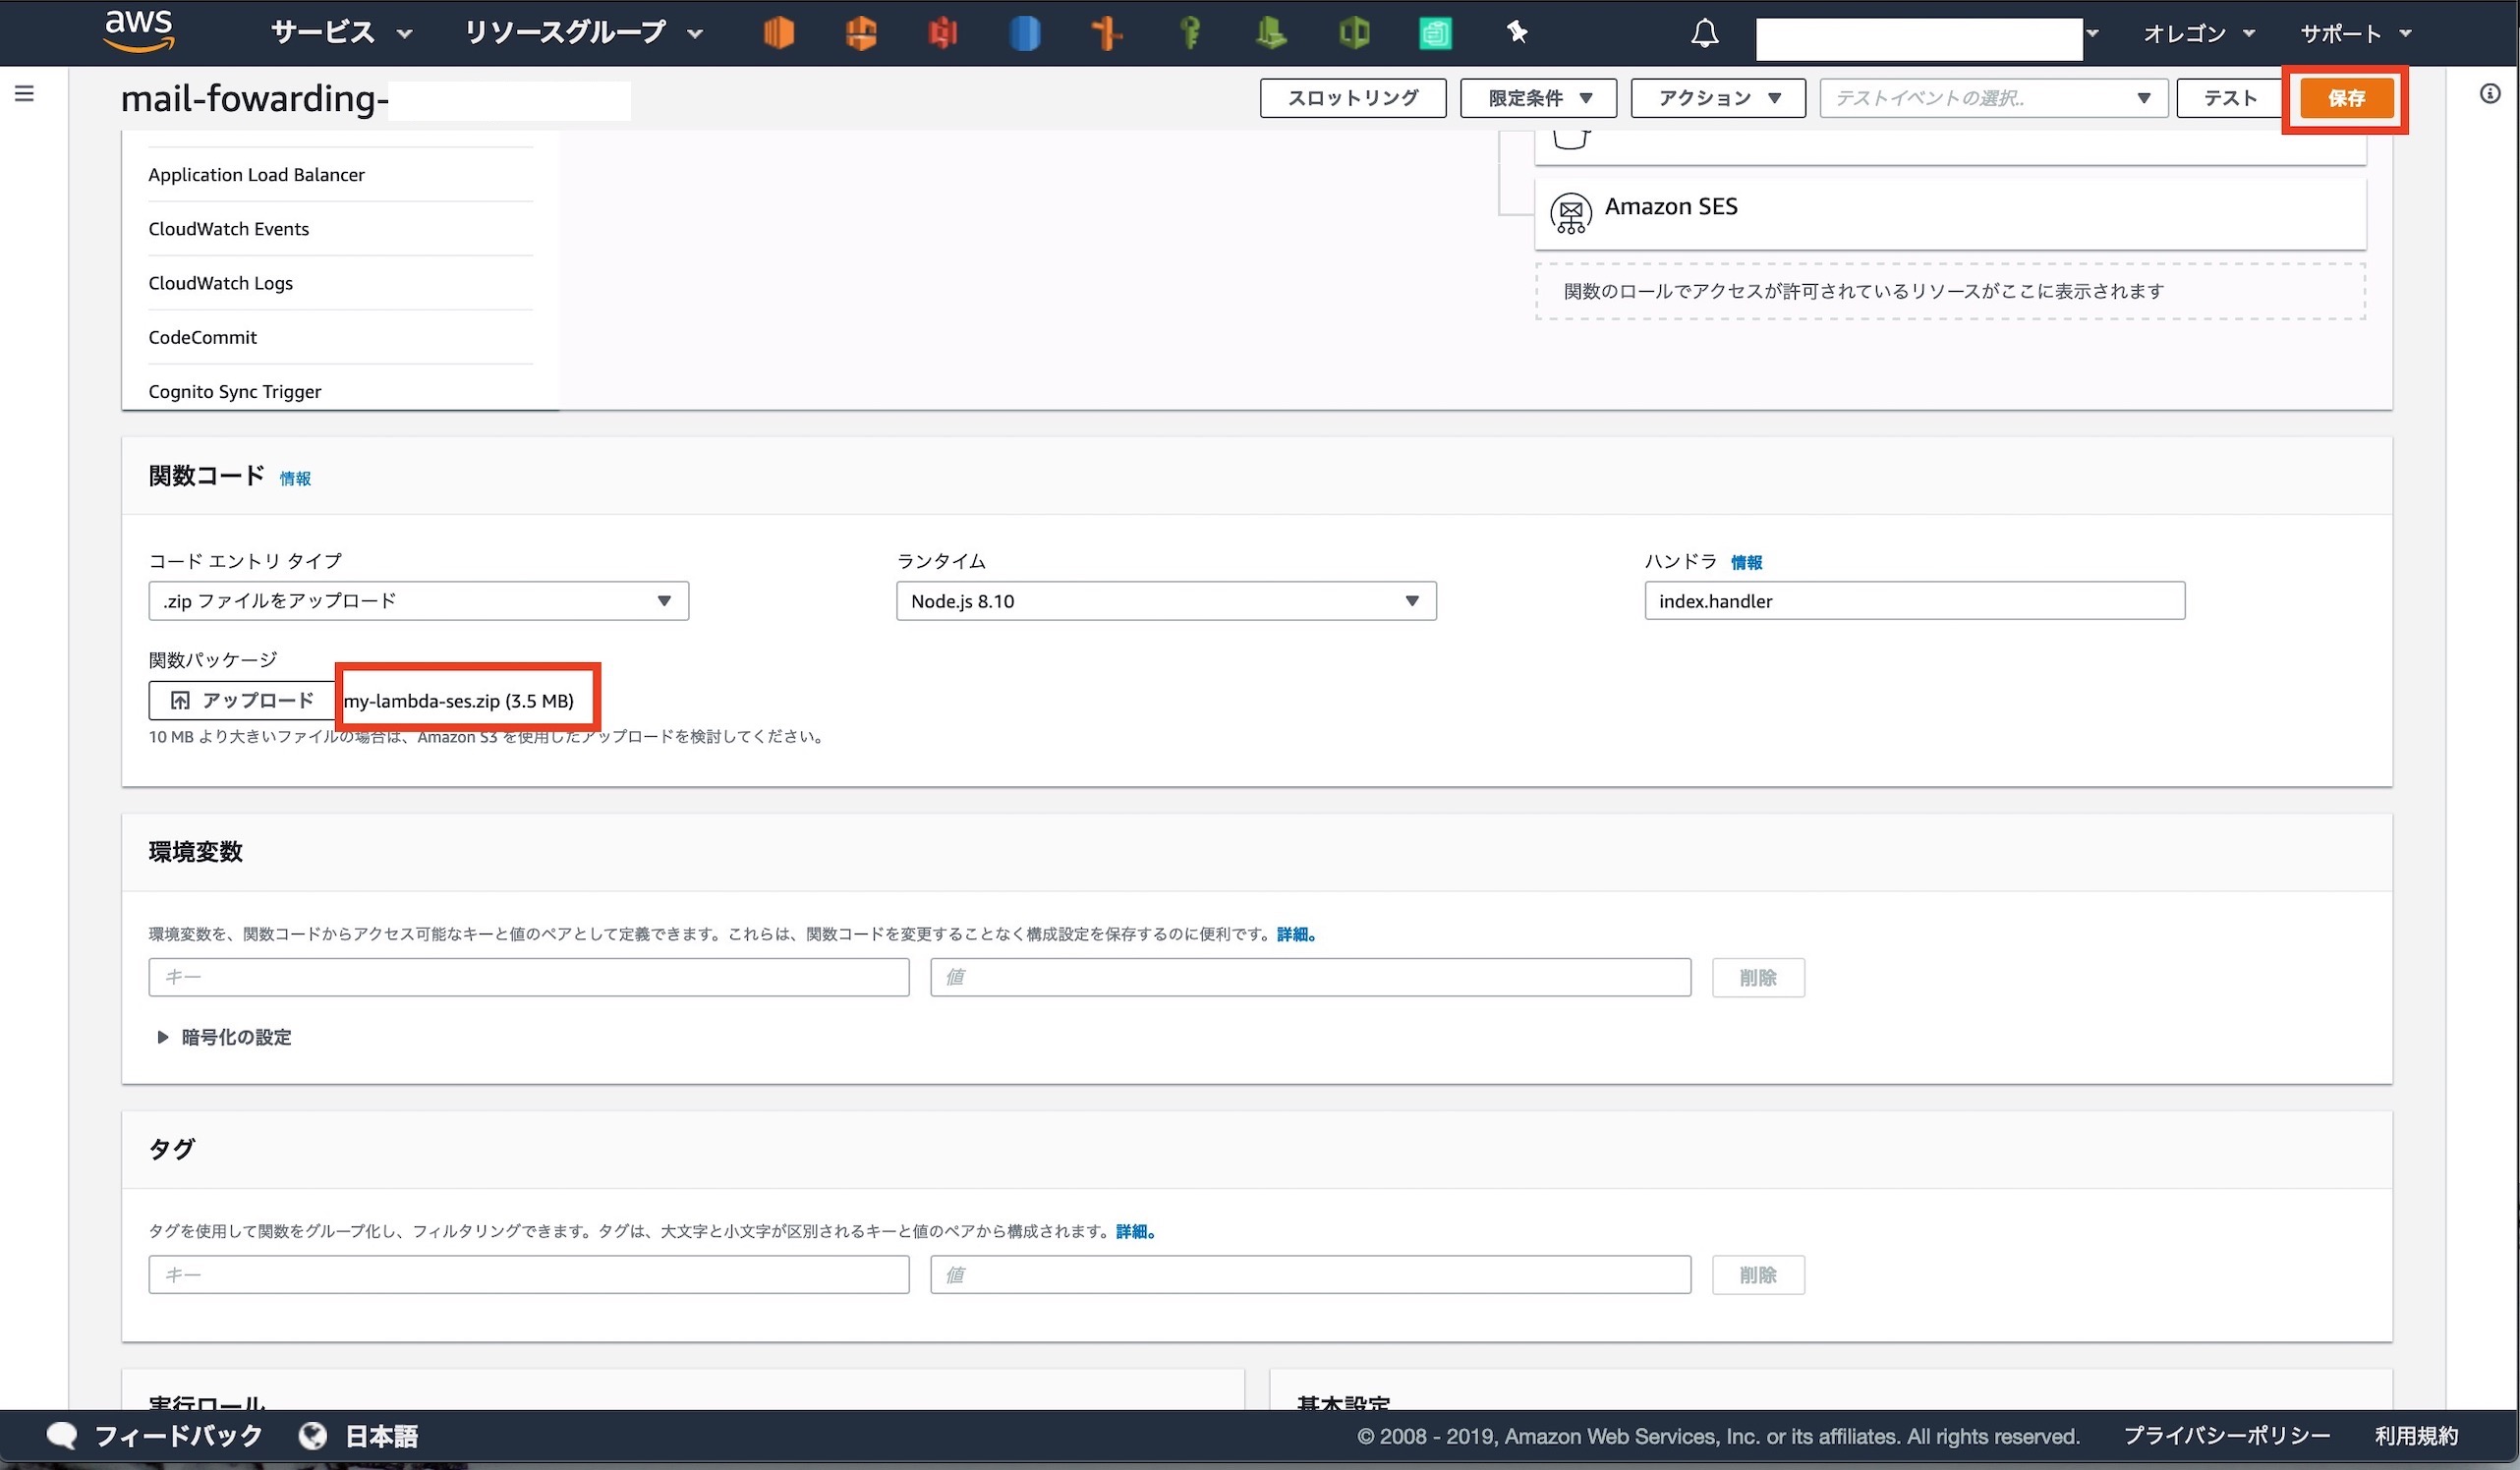Click the アップロード button
The image size is (2520, 1470).
pos(241,700)
